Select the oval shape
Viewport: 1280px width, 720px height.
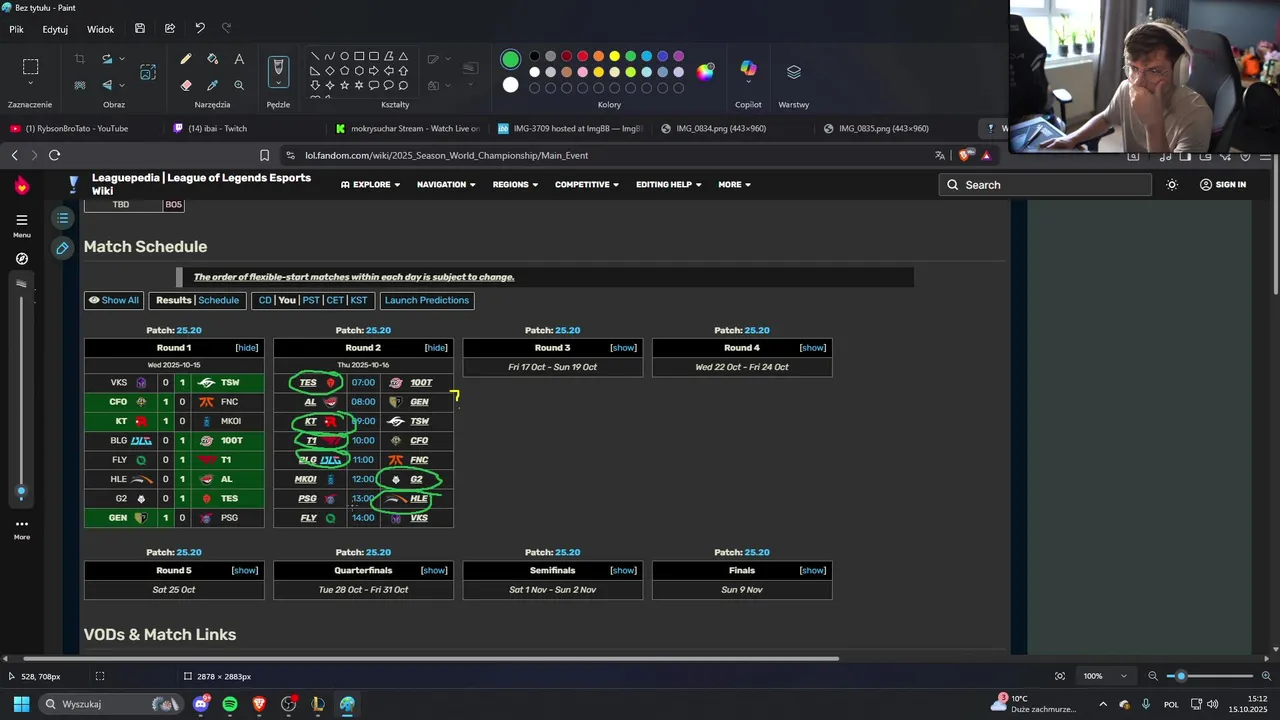pos(344,56)
